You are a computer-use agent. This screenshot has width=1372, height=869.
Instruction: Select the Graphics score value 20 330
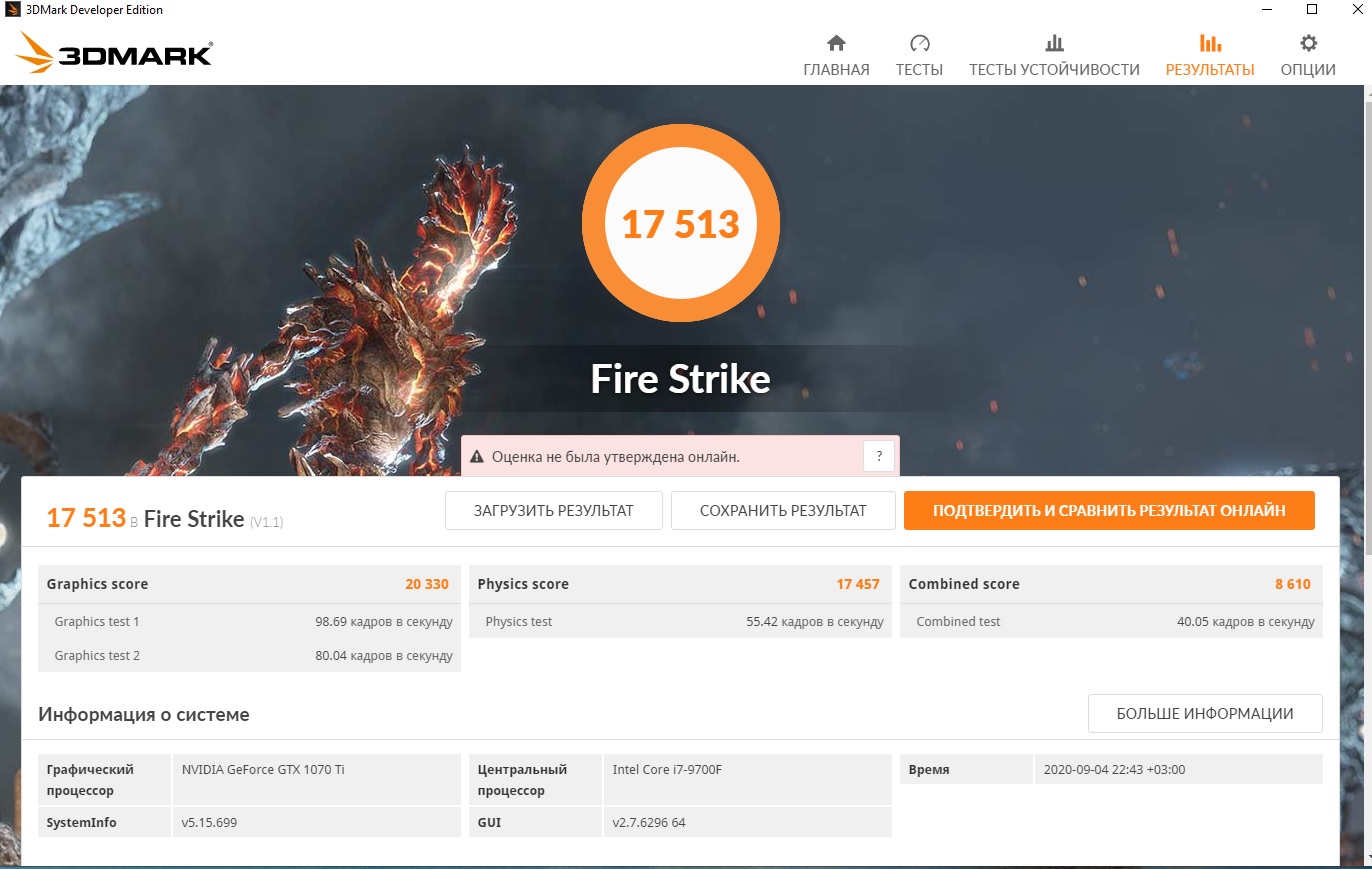427,584
